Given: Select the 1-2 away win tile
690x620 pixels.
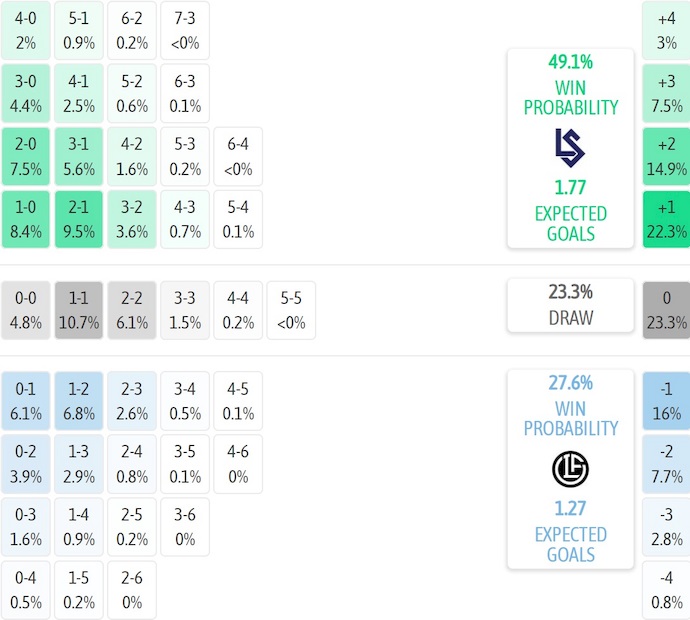Looking at the screenshot, I should pyautogui.click(x=80, y=399).
